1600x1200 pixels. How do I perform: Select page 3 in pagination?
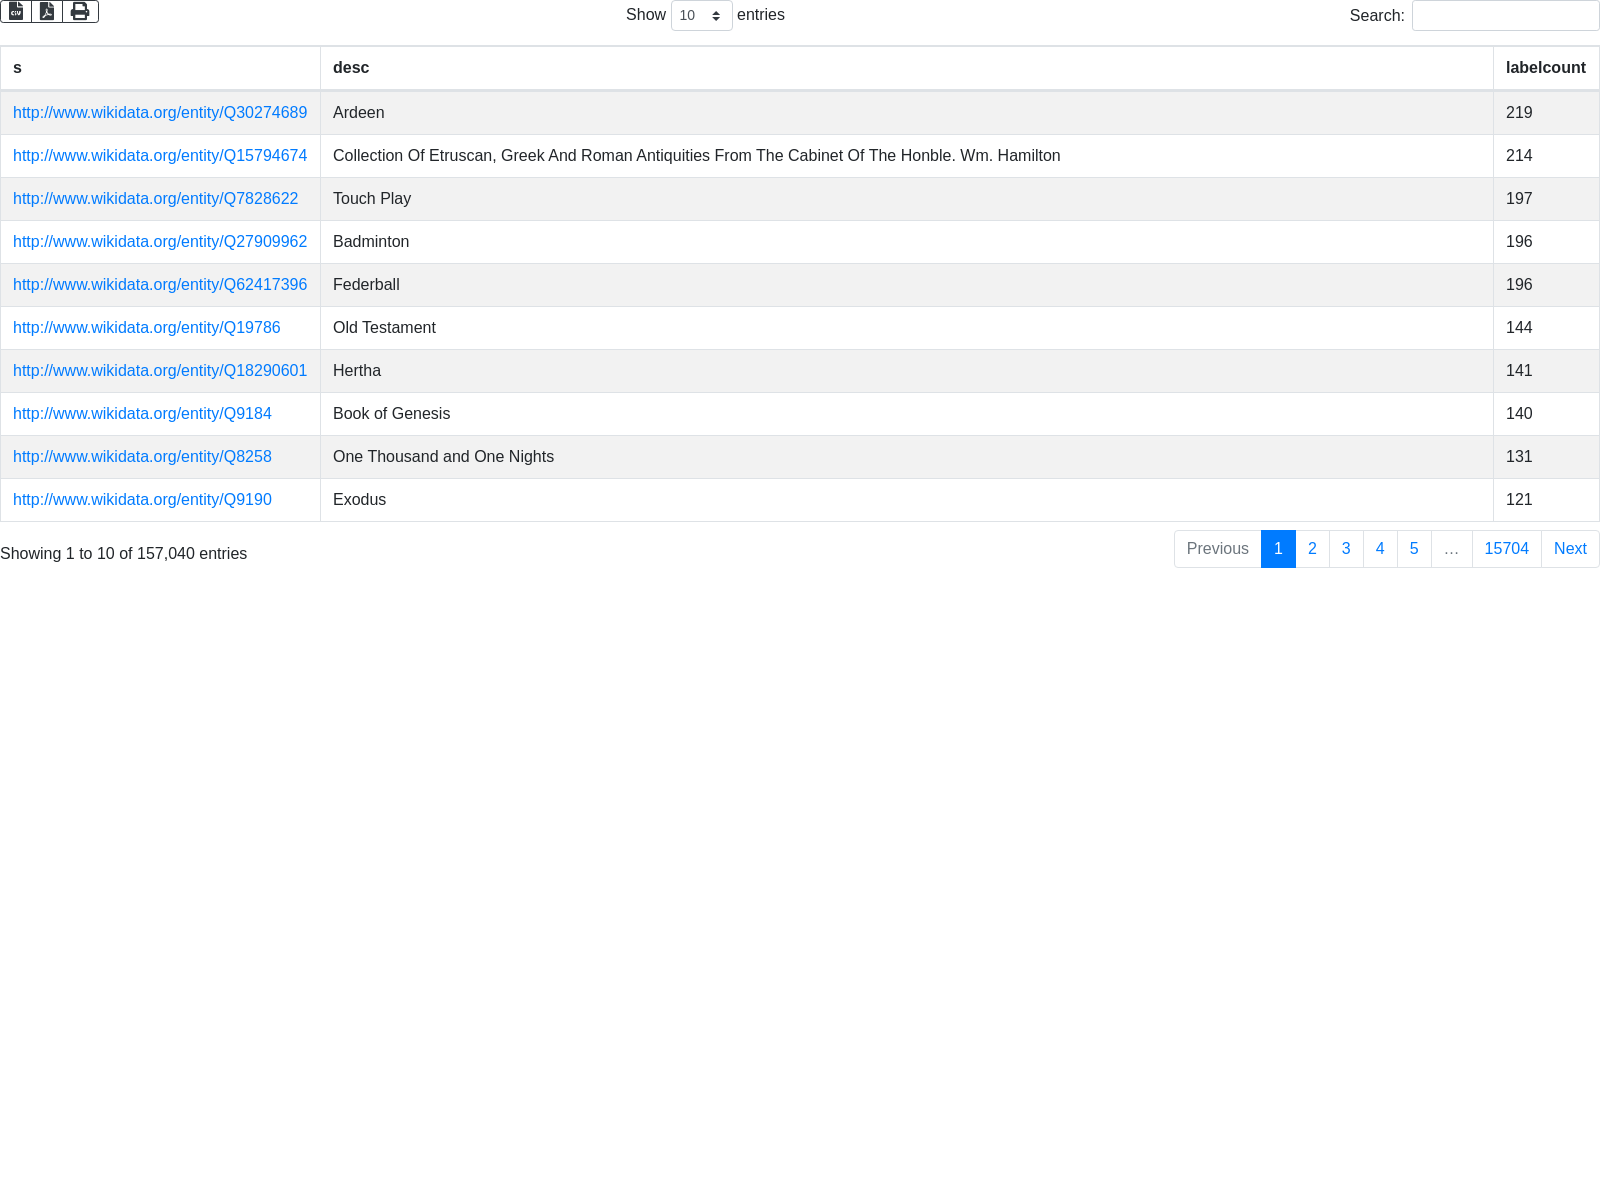[1346, 549]
